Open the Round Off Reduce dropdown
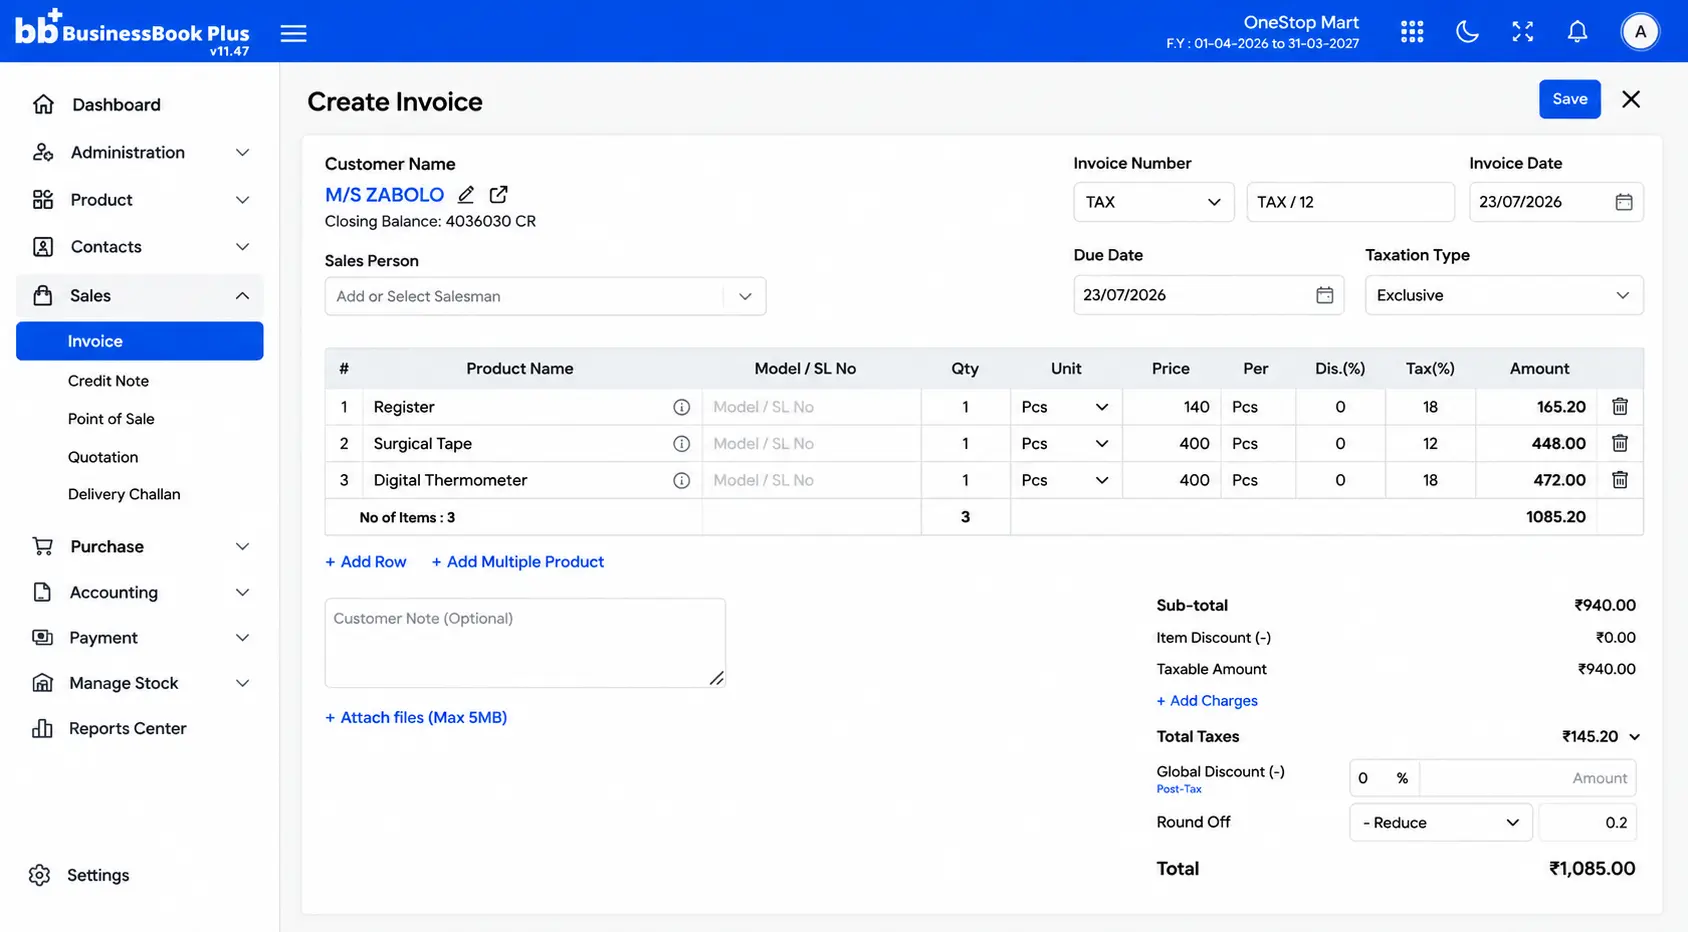This screenshot has width=1688, height=932. pos(1441,823)
